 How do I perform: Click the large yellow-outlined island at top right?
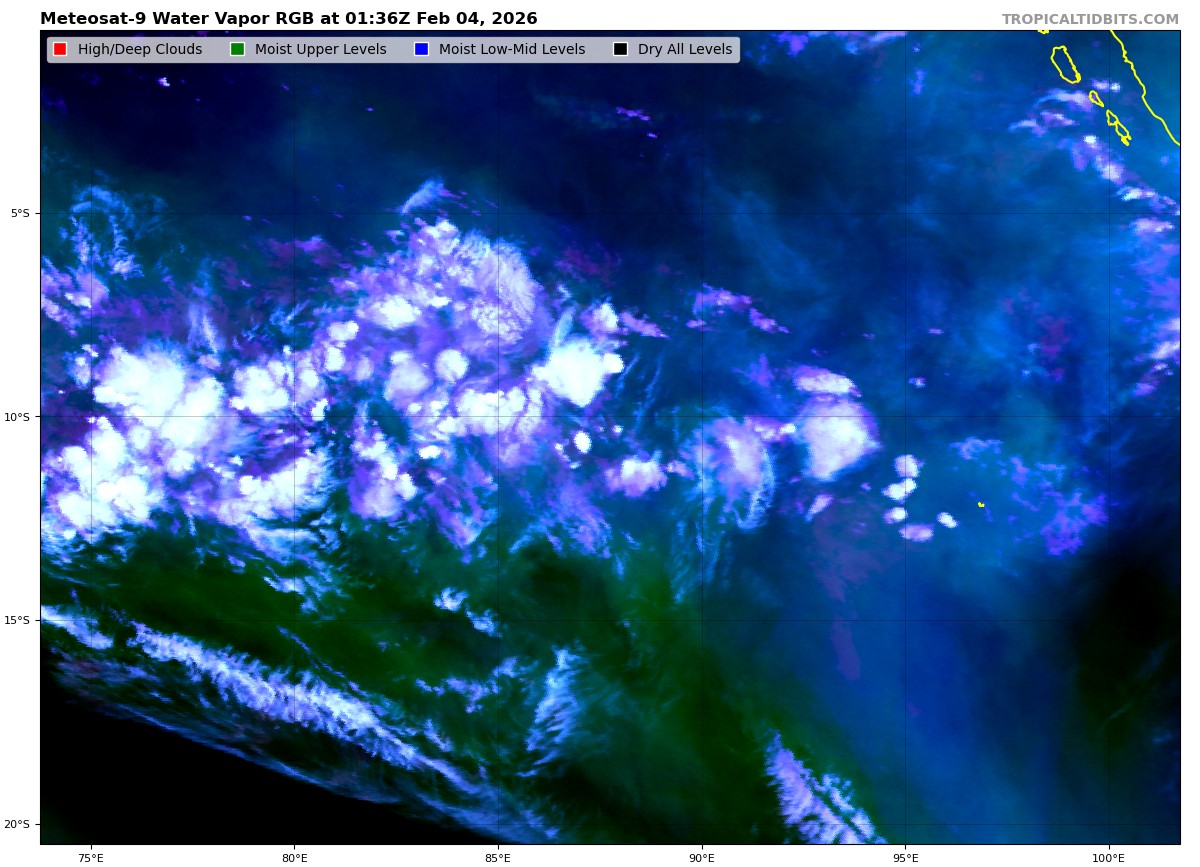point(1064,64)
